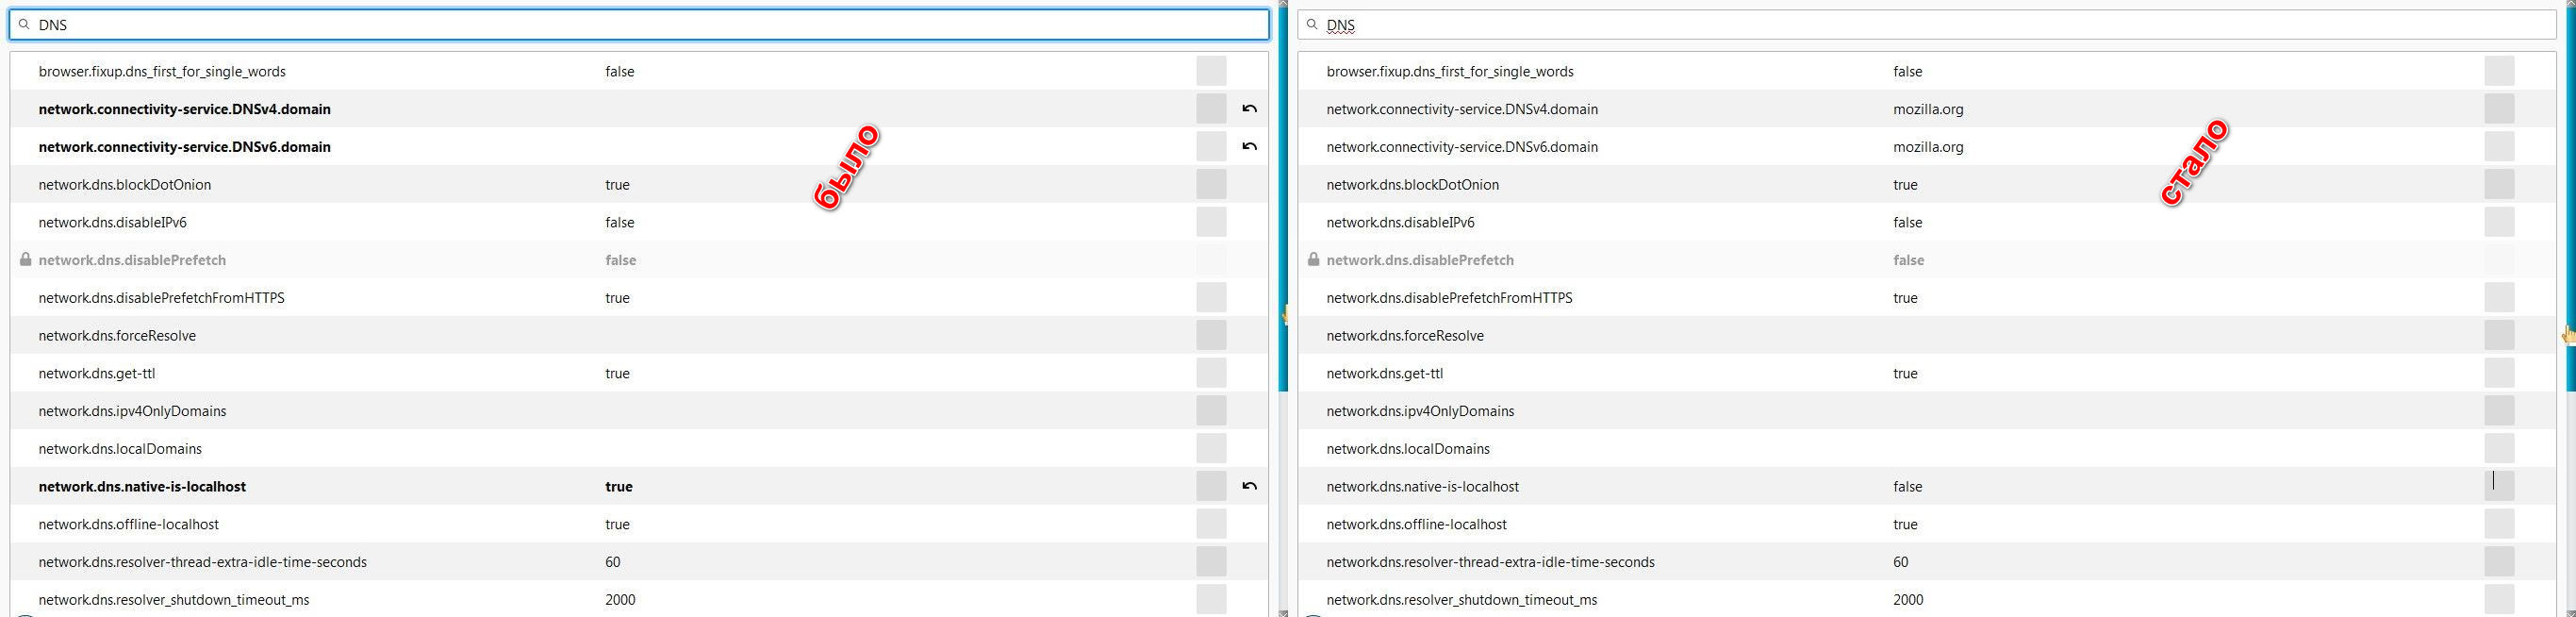Edit DNSv4.domain value in left panel
Image resolution: width=2576 pixels, height=617 pixels.
(1211, 109)
